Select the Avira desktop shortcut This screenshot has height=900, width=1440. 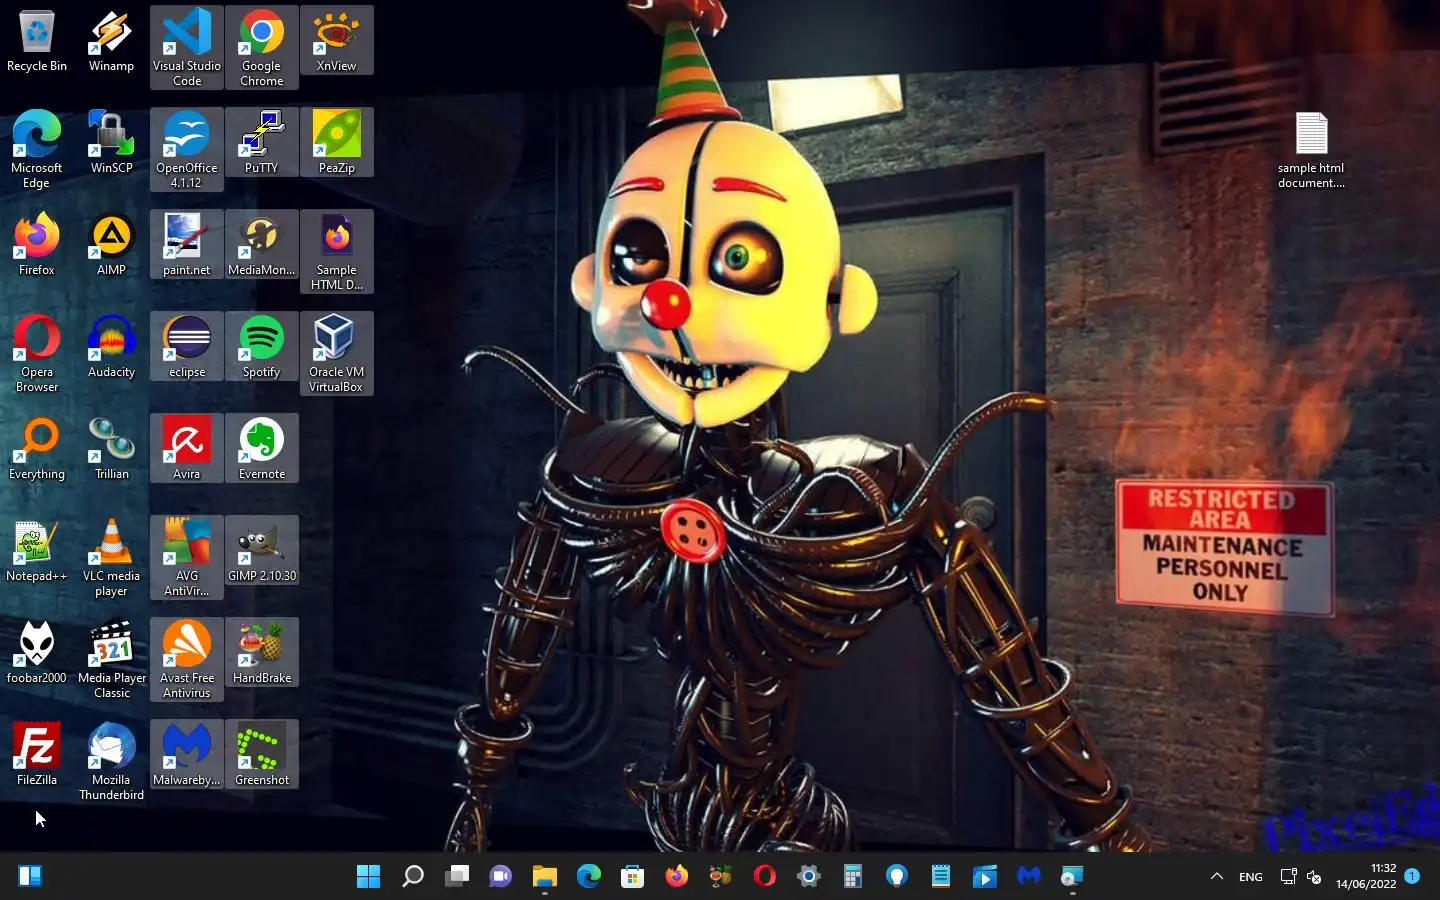pyautogui.click(x=187, y=448)
